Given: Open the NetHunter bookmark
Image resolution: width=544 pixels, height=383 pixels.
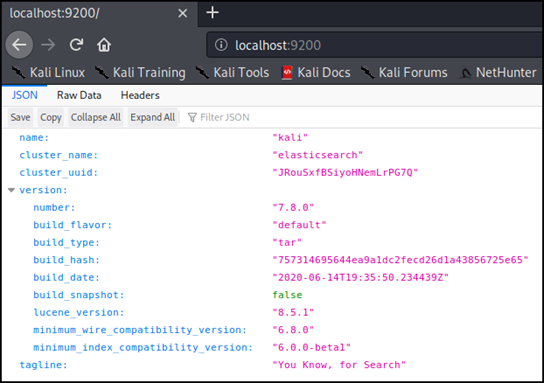Looking at the screenshot, I should pos(498,73).
